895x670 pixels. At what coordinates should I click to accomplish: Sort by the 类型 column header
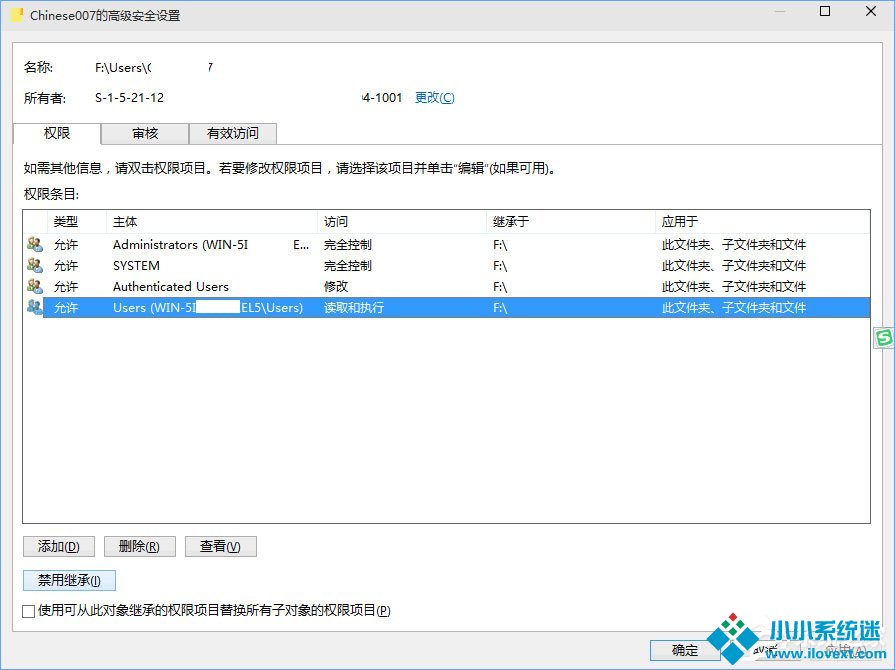point(77,221)
